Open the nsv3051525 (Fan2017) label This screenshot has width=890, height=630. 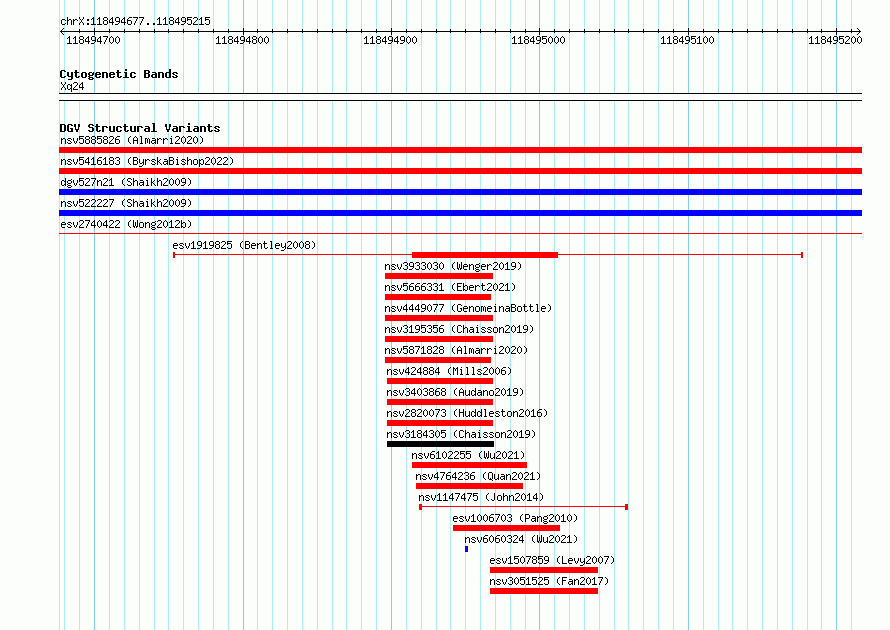click(549, 581)
